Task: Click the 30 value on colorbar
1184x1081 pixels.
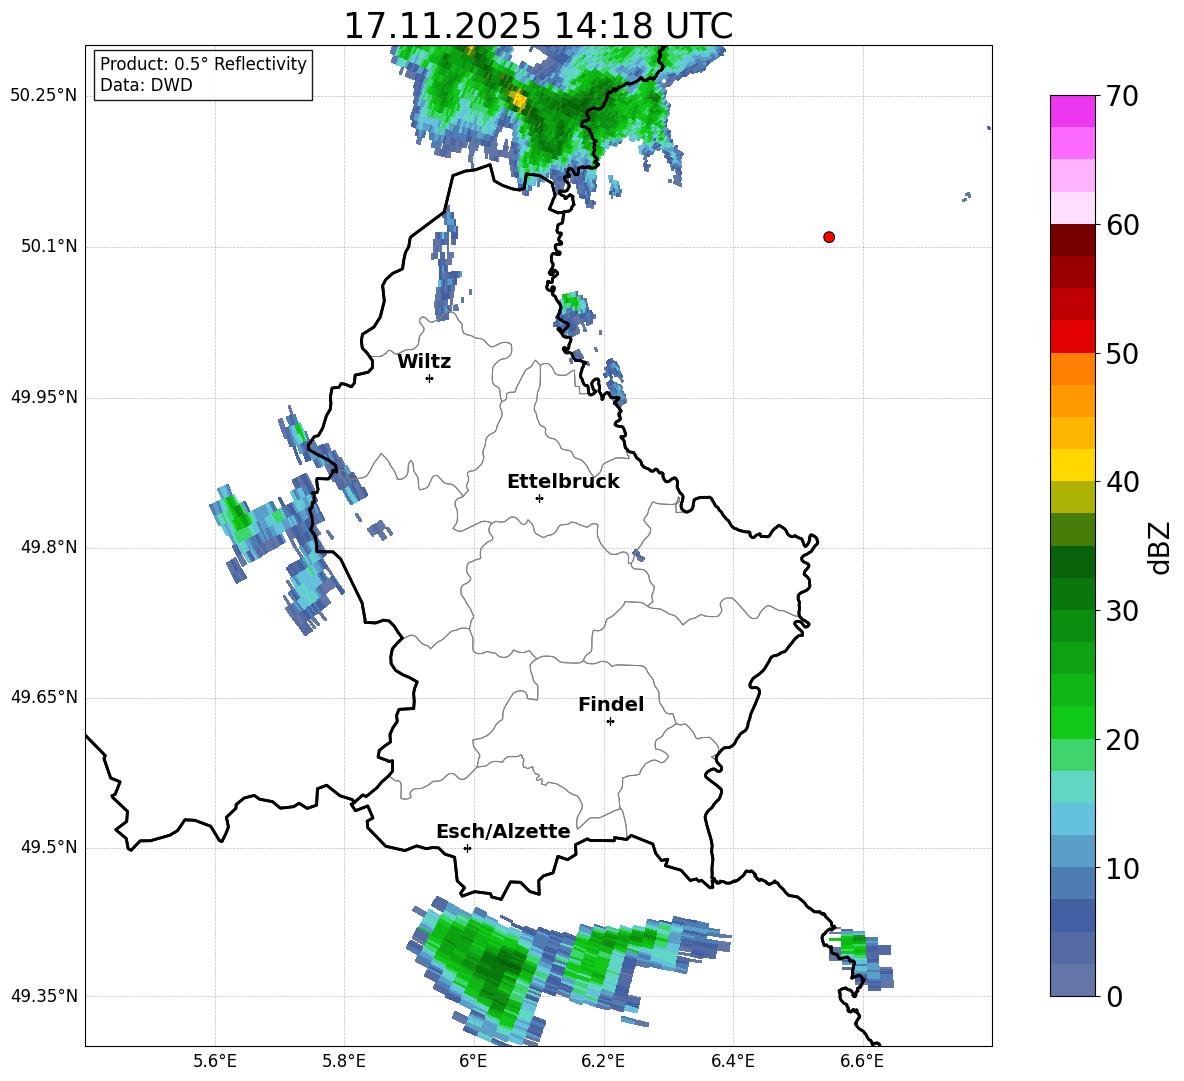Action: click(x=1122, y=611)
